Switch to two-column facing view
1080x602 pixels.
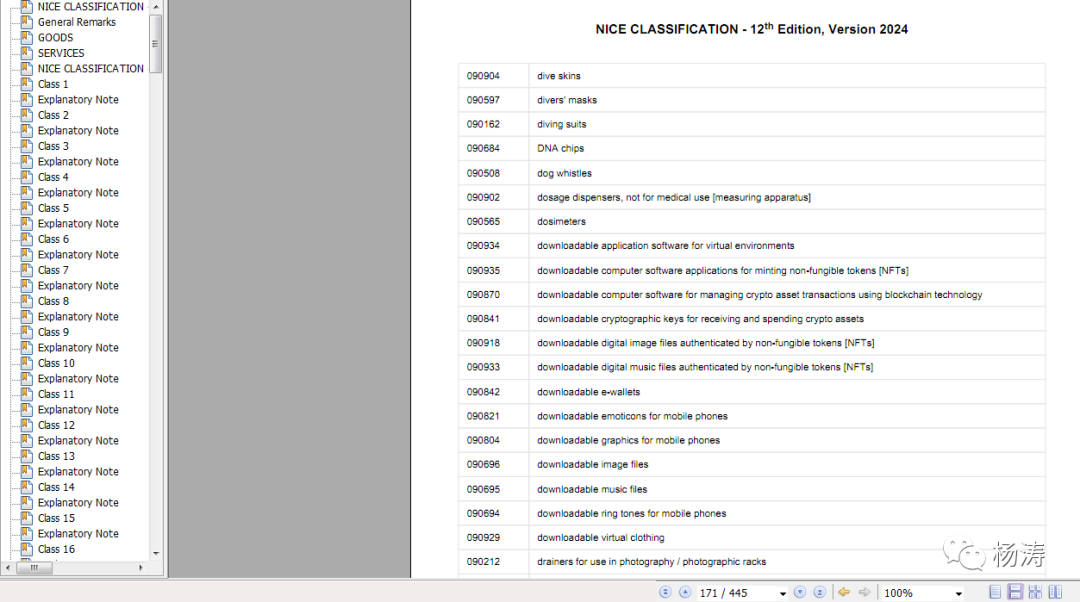(1055, 592)
